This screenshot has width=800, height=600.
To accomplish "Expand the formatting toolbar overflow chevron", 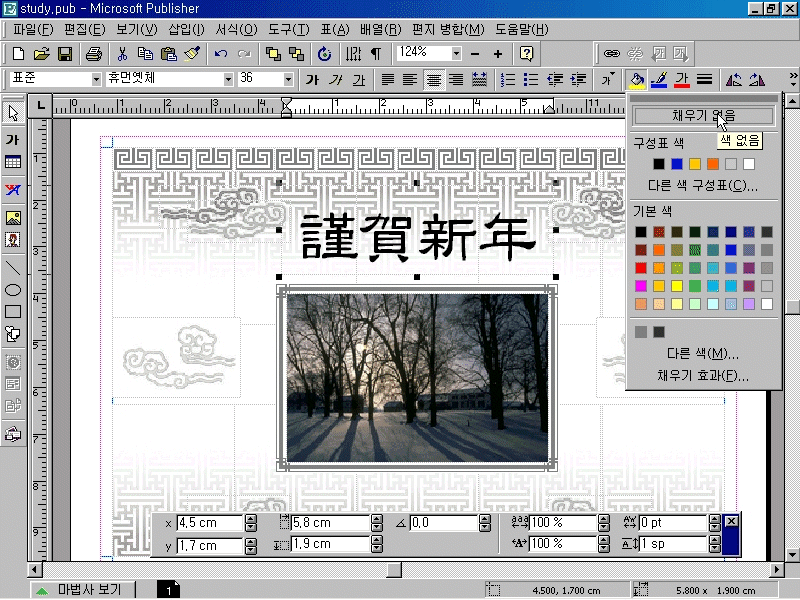I will click(793, 79).
